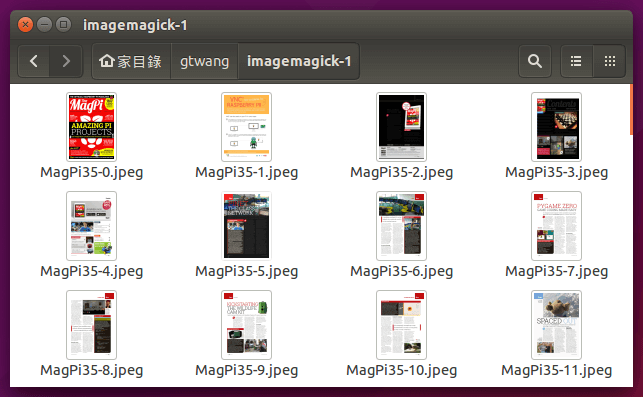The image size is (643, 397).
Task: Click the file name MagPi35-9.jpeg
Action: [246, 371]
